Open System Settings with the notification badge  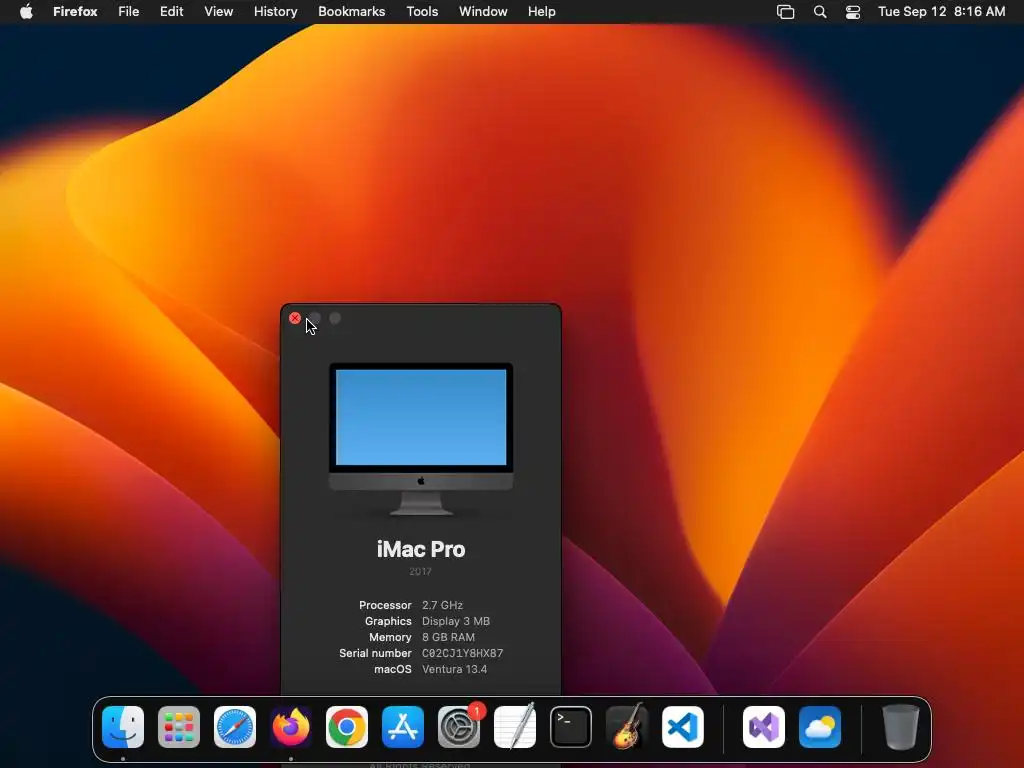[x=459, y=727]
